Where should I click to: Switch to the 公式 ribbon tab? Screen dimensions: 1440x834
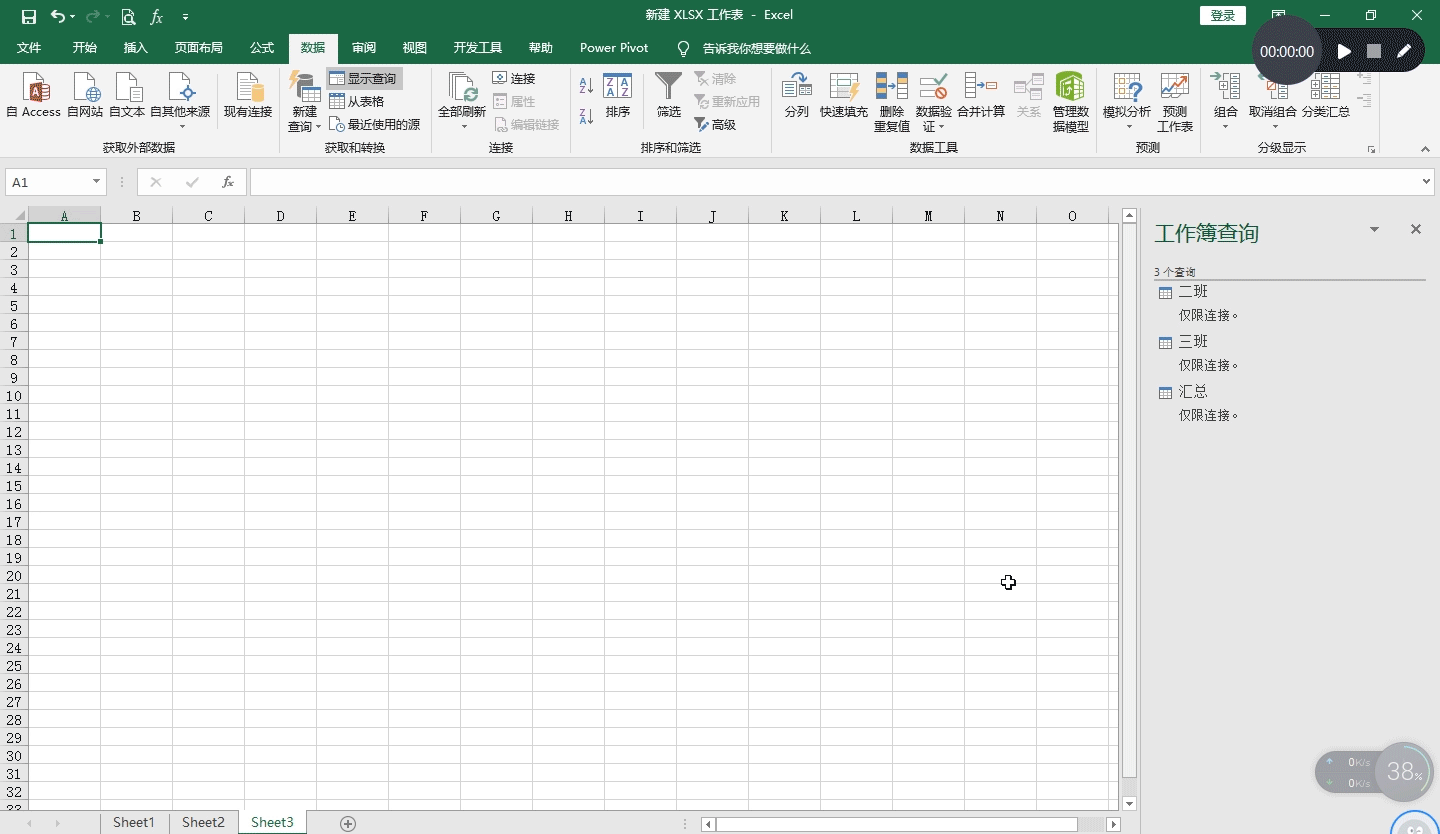click(262, 48)
